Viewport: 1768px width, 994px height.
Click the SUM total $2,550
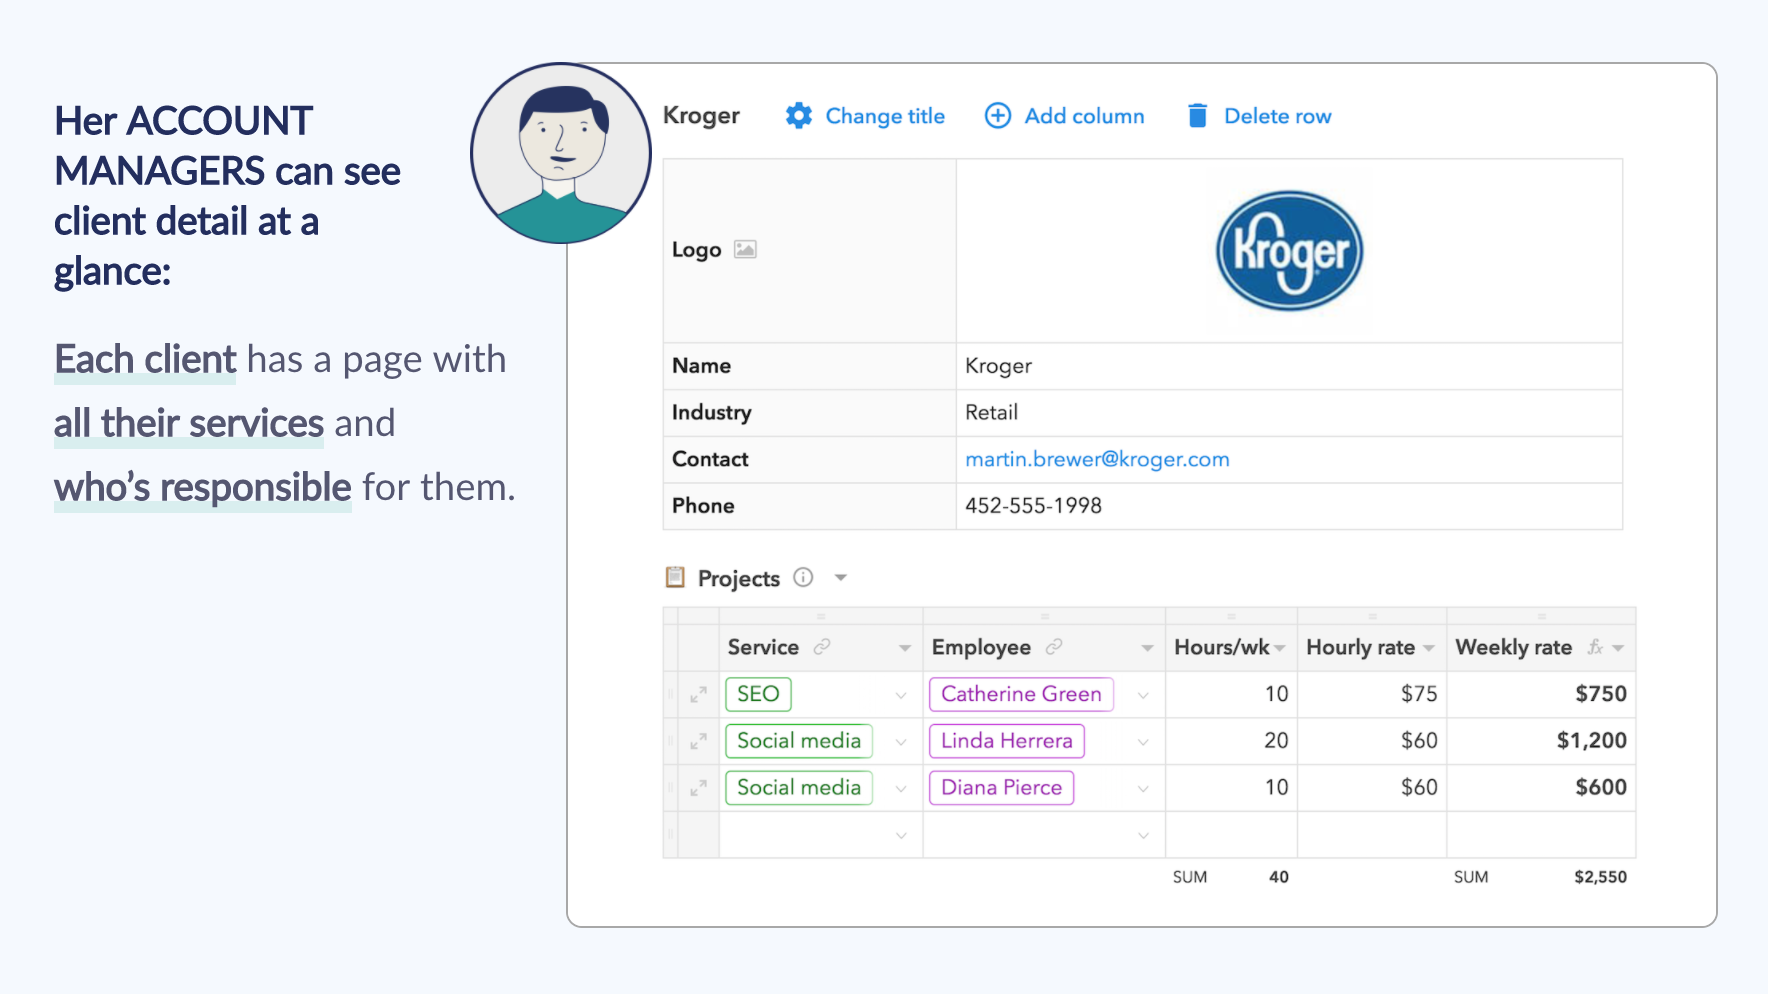pyautogui.click(x=1600, y=877)
